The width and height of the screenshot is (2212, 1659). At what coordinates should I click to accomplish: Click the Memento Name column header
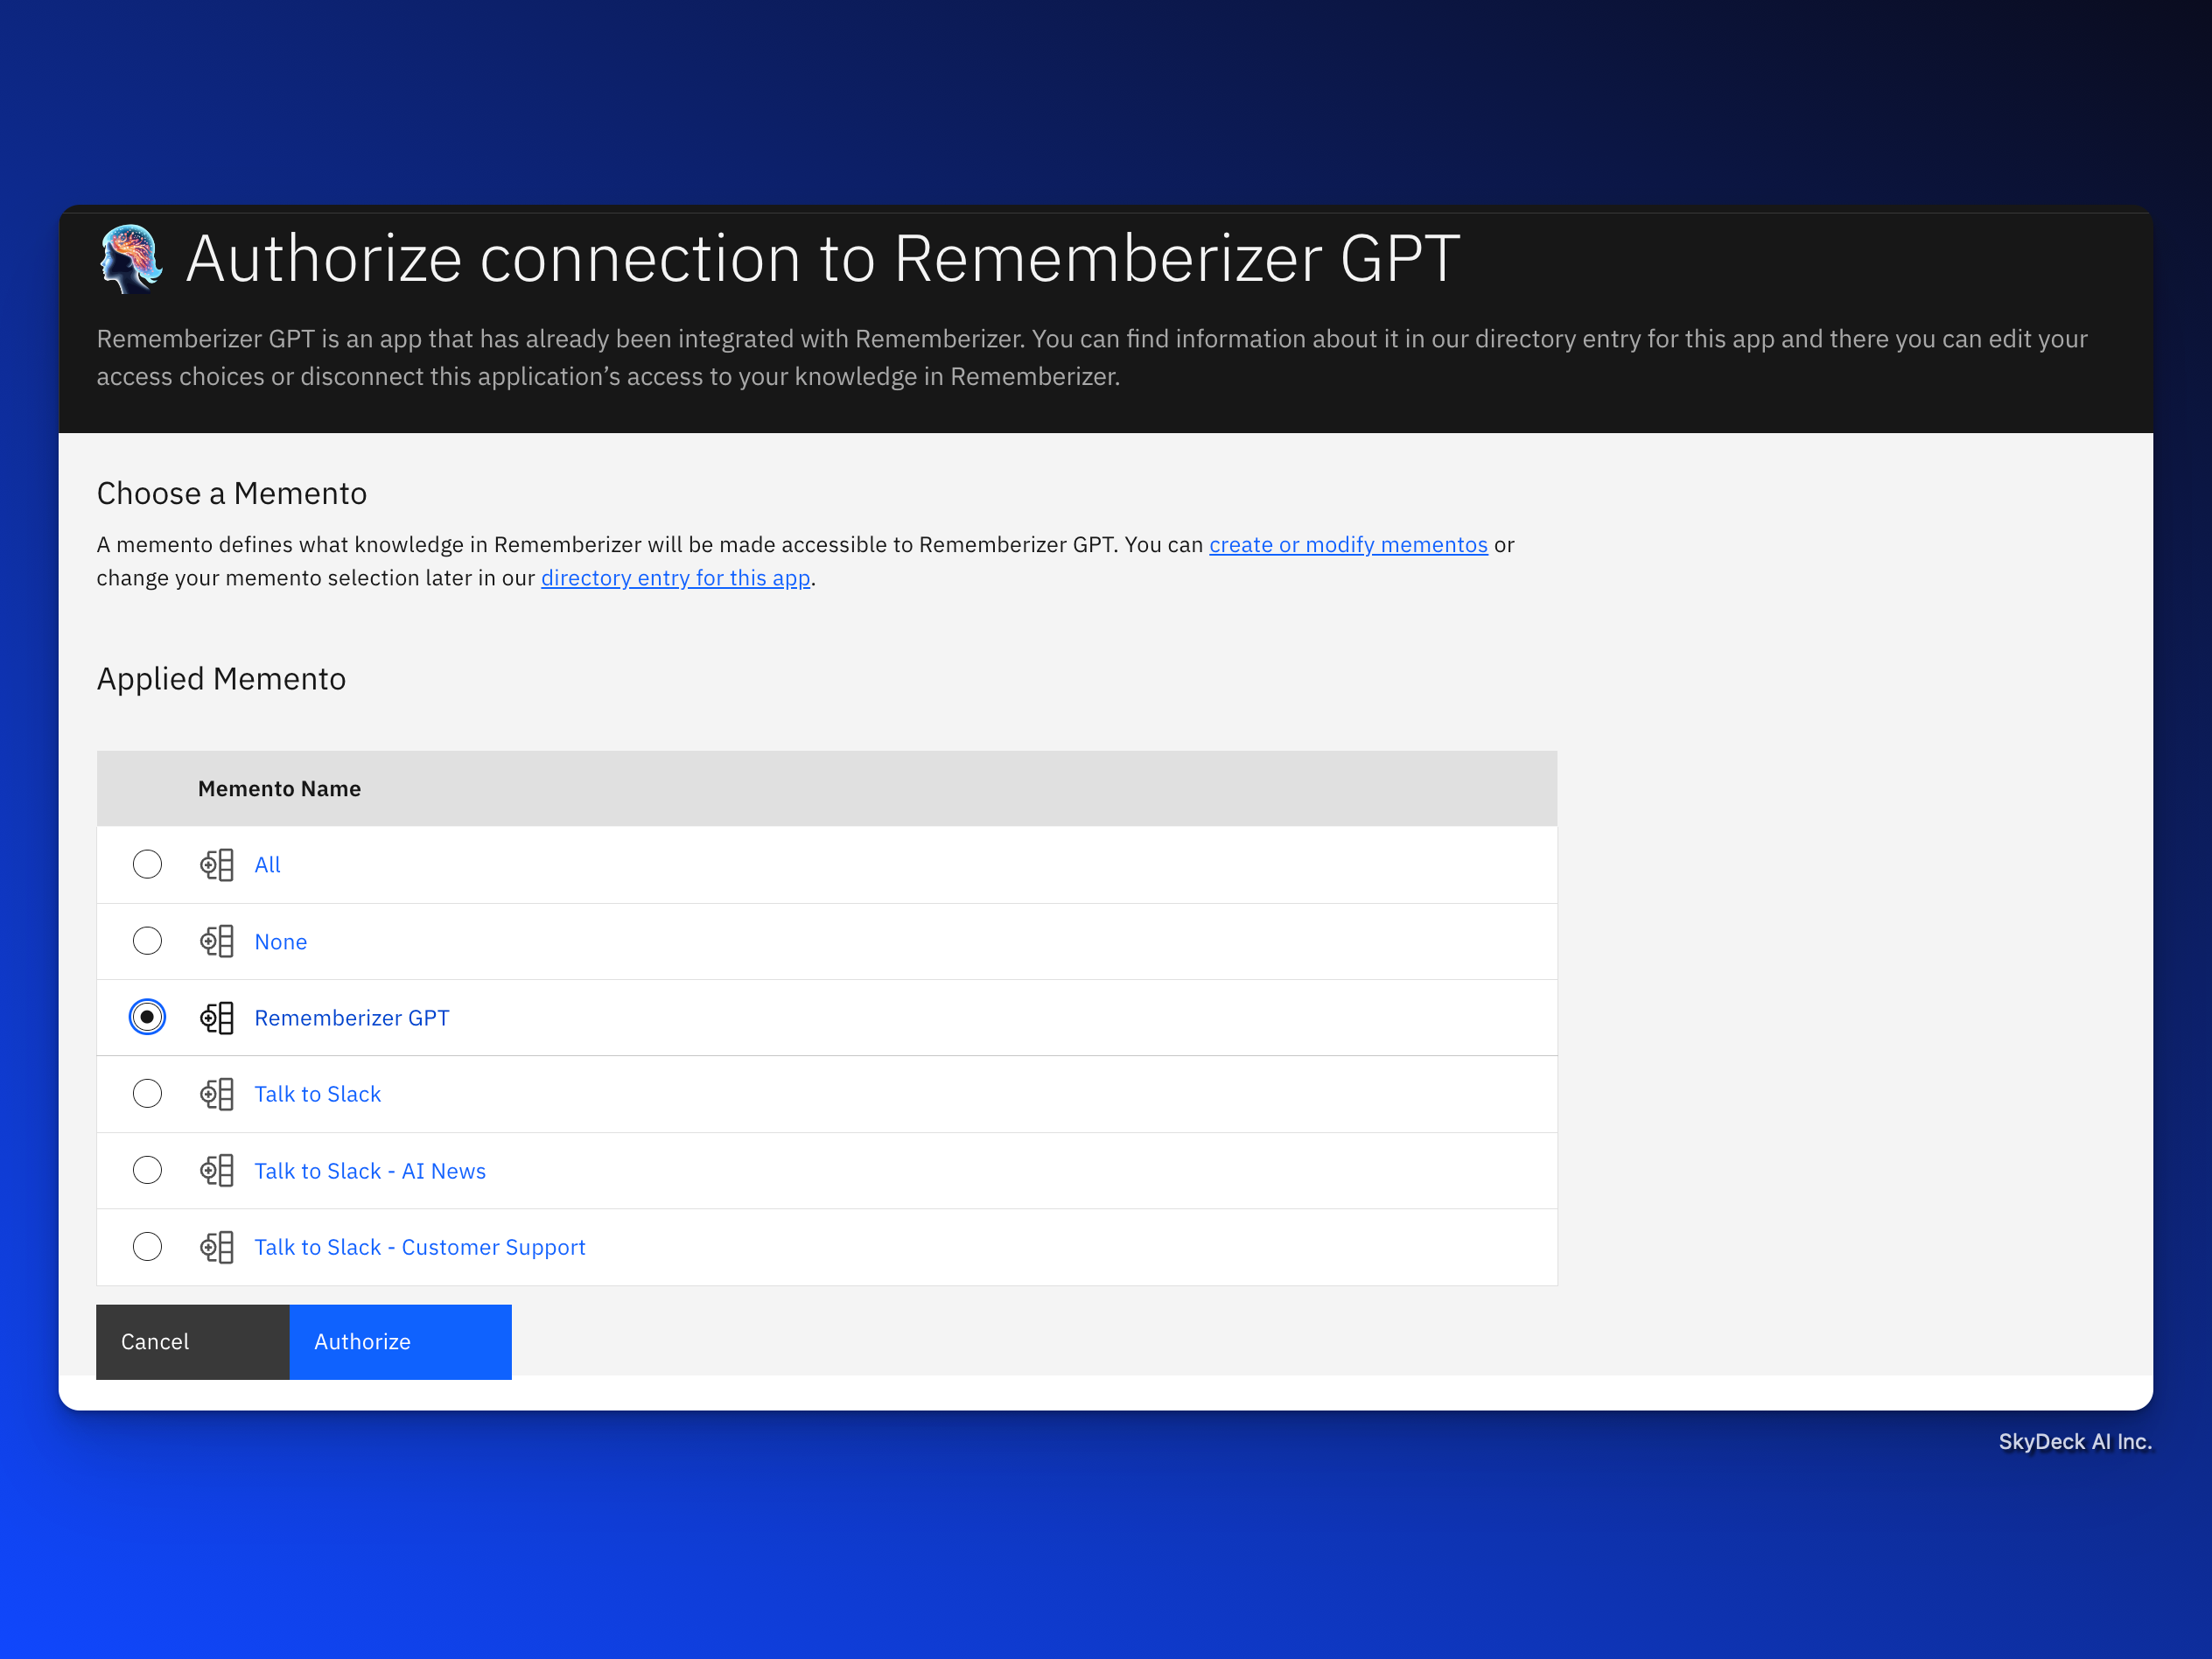279,789
